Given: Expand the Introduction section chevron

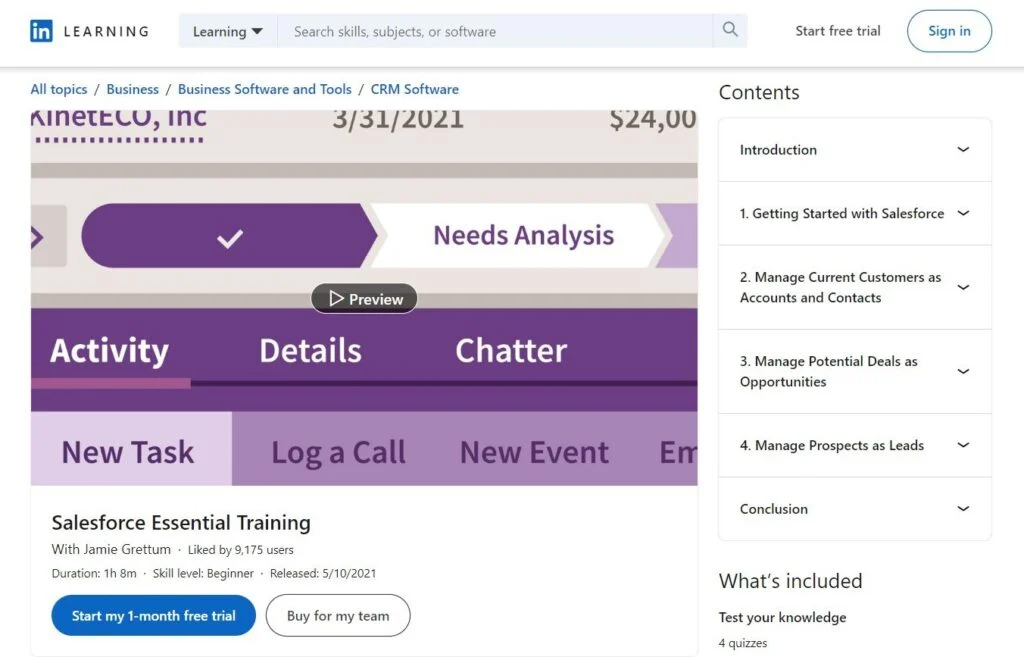Looking at the screenshot, I should coord(963,150).
